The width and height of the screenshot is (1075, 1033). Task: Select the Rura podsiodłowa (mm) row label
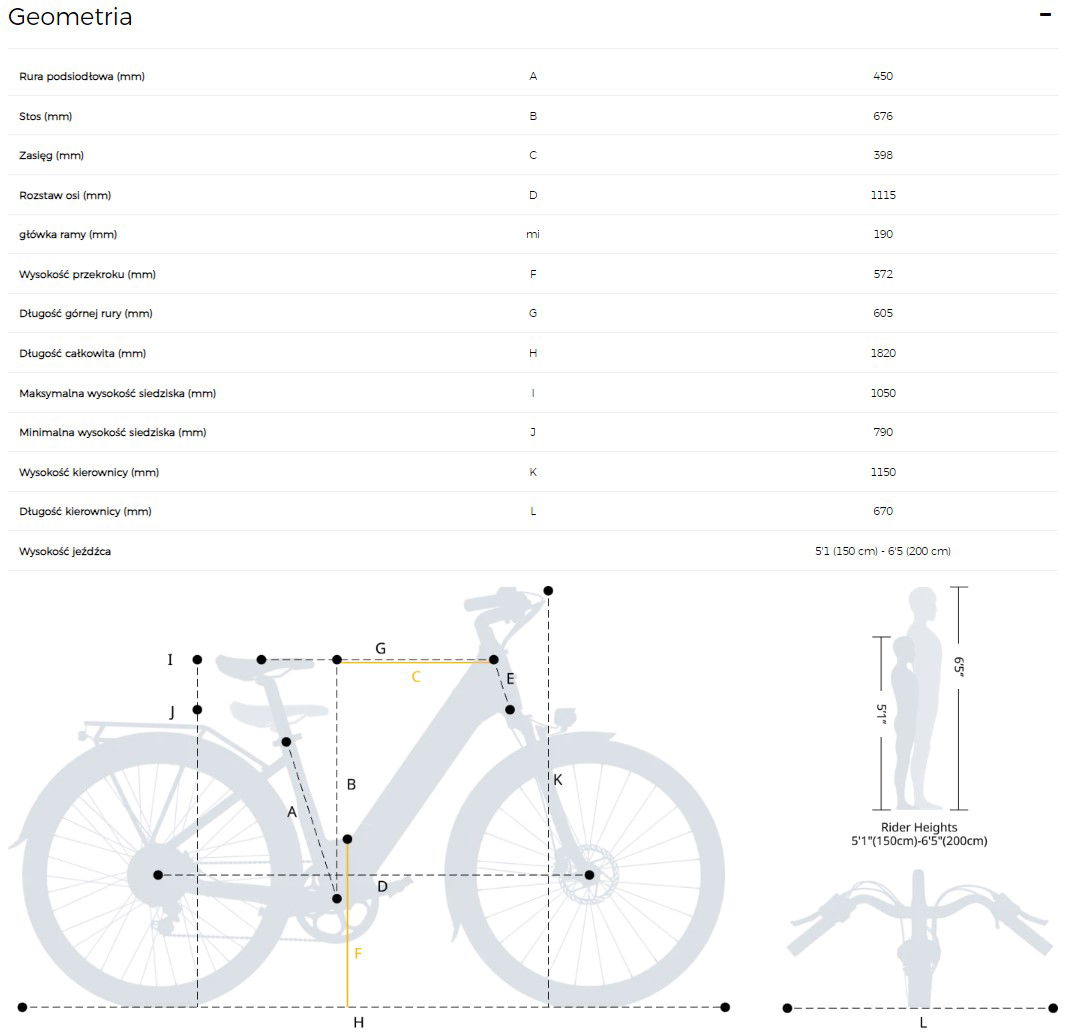(x=82, y=76)
